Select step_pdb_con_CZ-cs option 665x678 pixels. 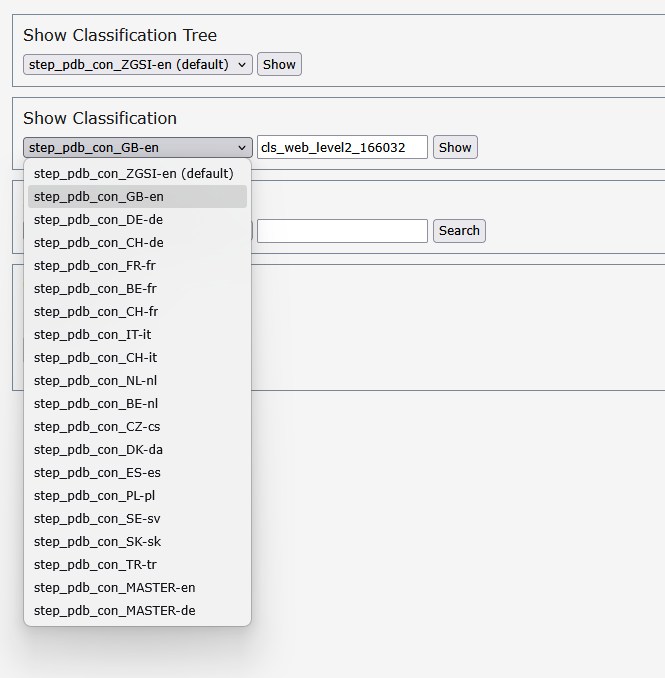(96, 426)
